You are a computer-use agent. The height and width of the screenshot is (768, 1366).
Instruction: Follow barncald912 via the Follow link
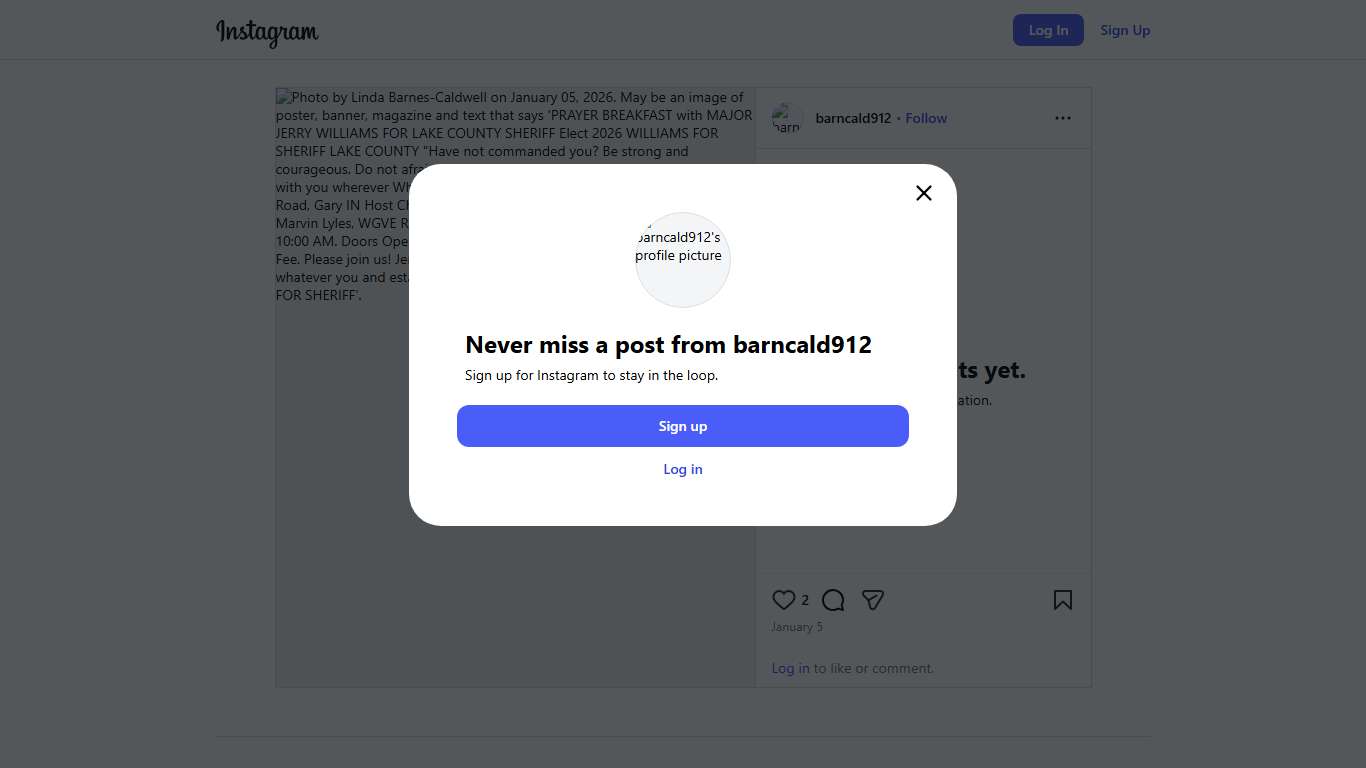[x=926, y=118]
